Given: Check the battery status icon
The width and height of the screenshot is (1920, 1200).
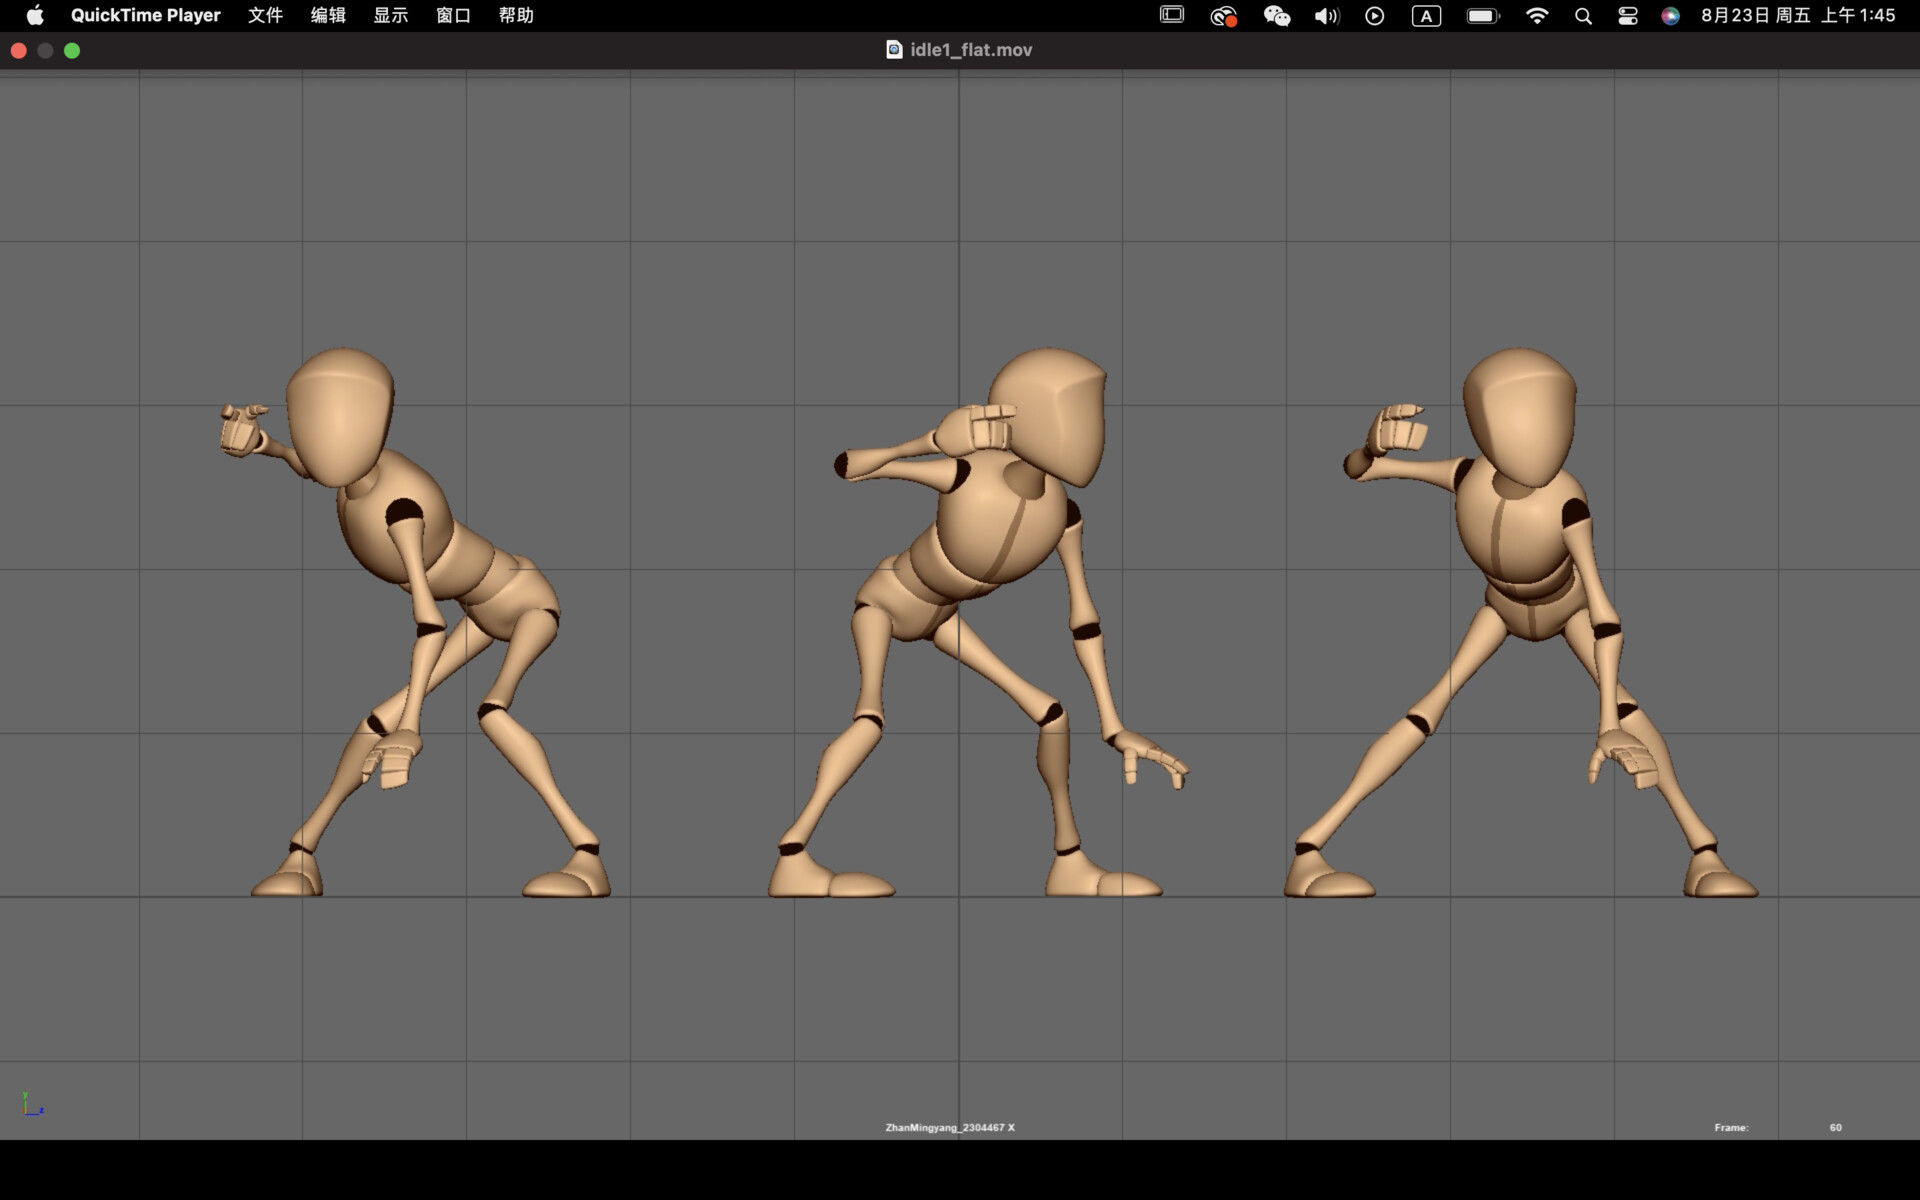Looking at the screenshot, I should click(1482, 15).
